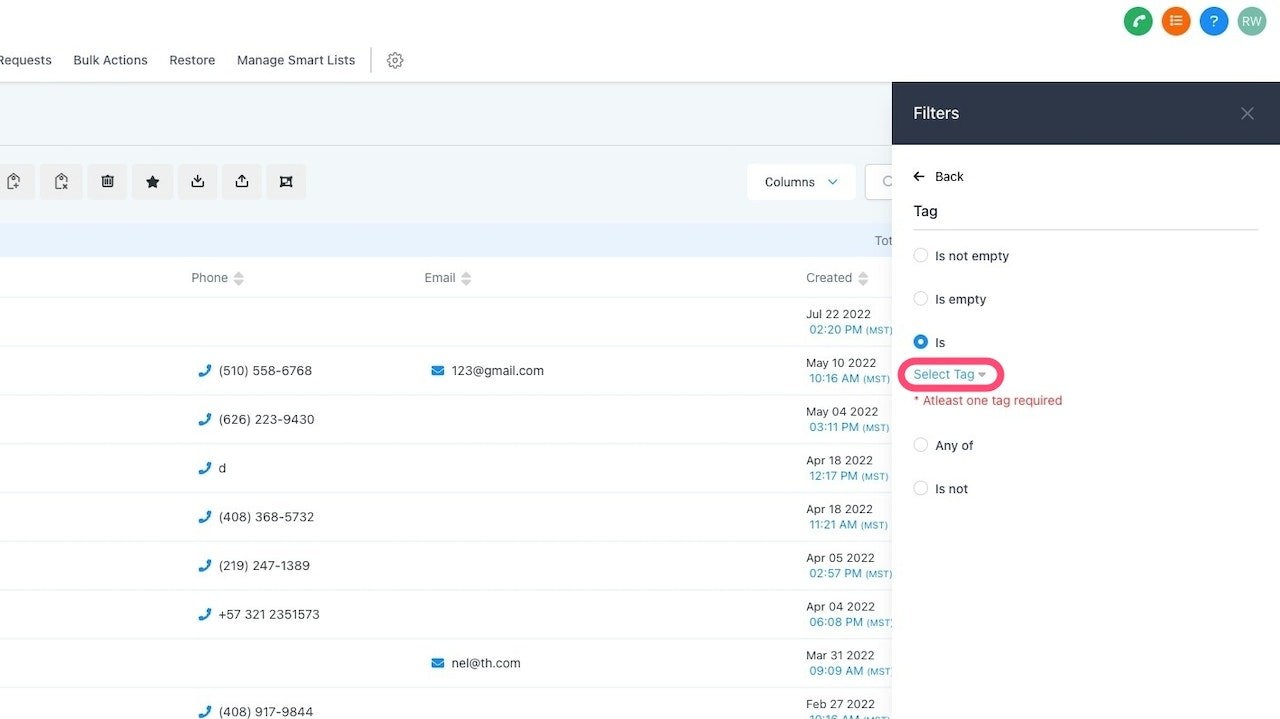1280x719 pixels.
Task: Click email address 123@gmail.com
Action: coord(498,371)
